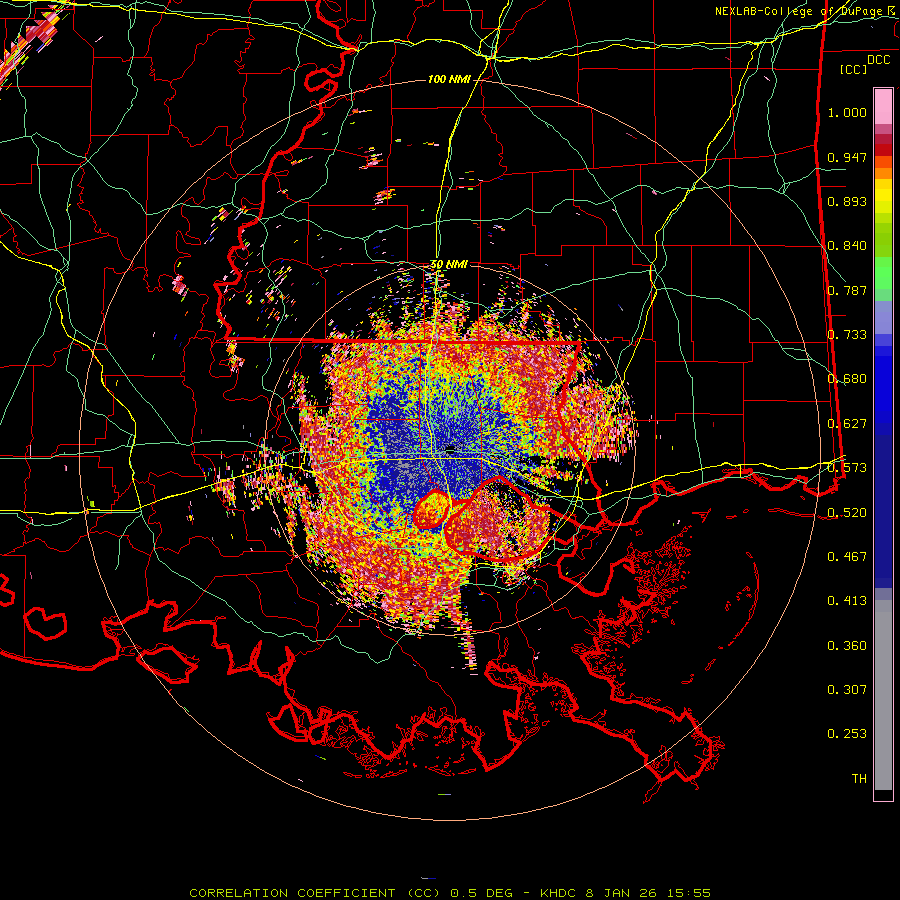
Task: Click the 0.627 scale value
Action: (847, 424)
